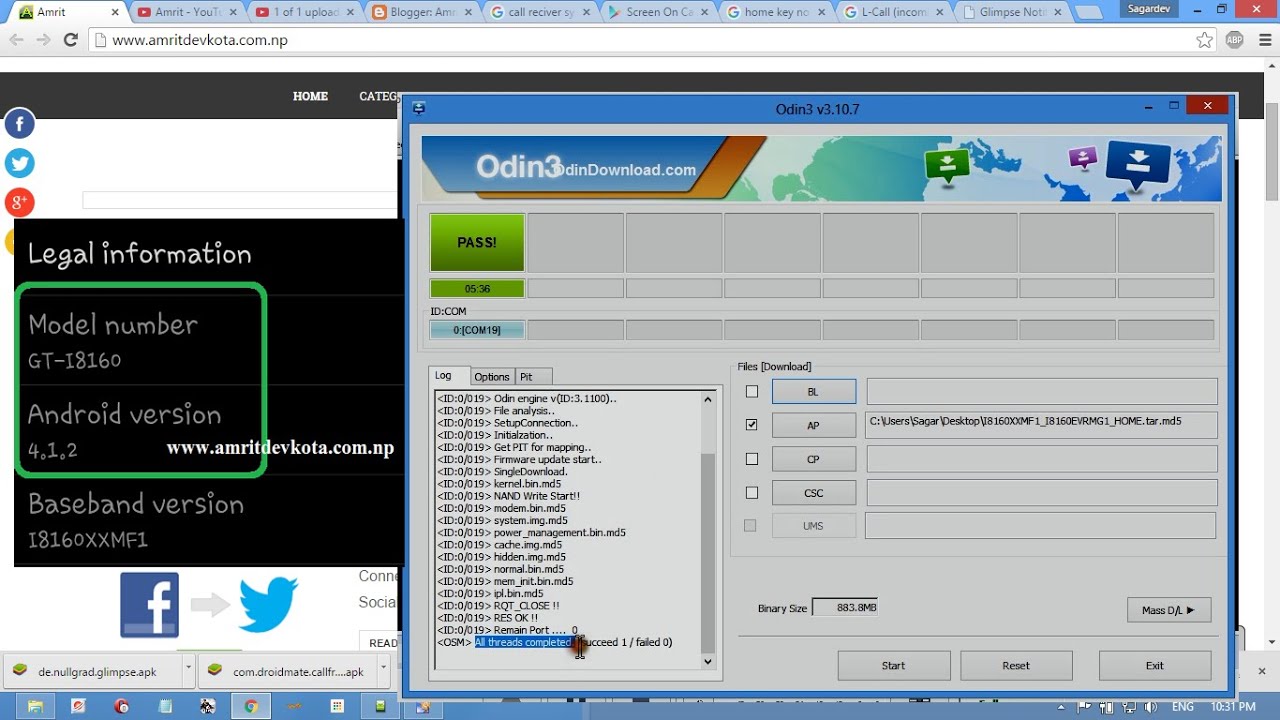Switch to the Options tab in Odin
Screen dimensions: 1280x720
pos(492,377)
